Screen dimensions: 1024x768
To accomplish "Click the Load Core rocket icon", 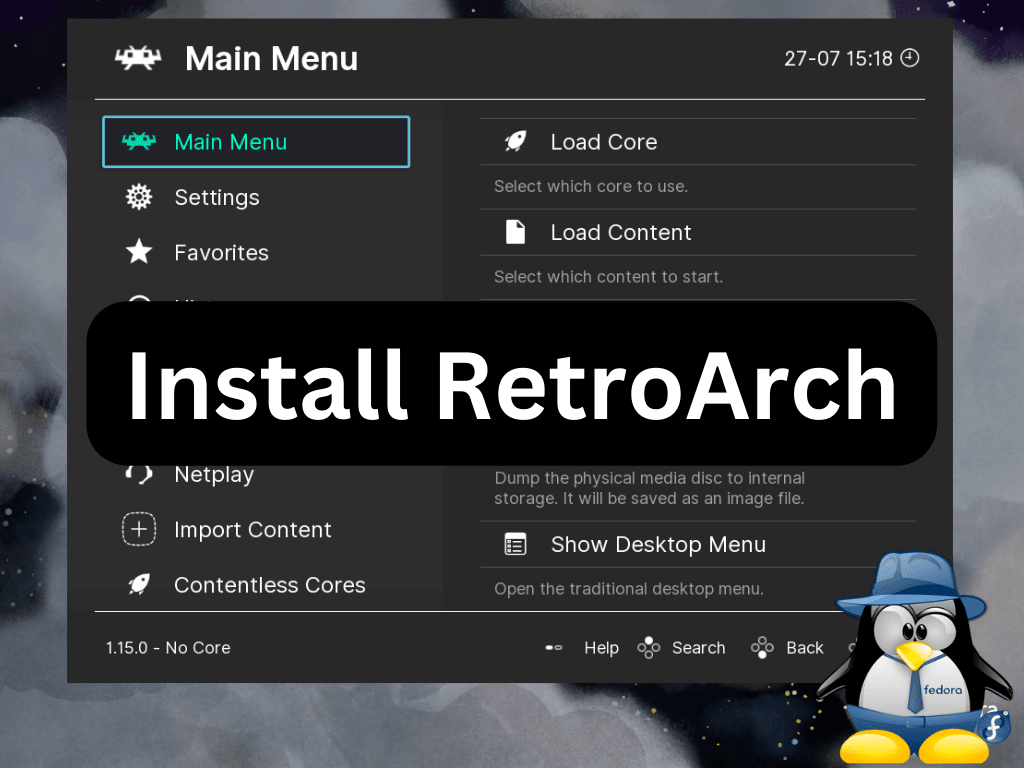I will click(x=515, y=141).
